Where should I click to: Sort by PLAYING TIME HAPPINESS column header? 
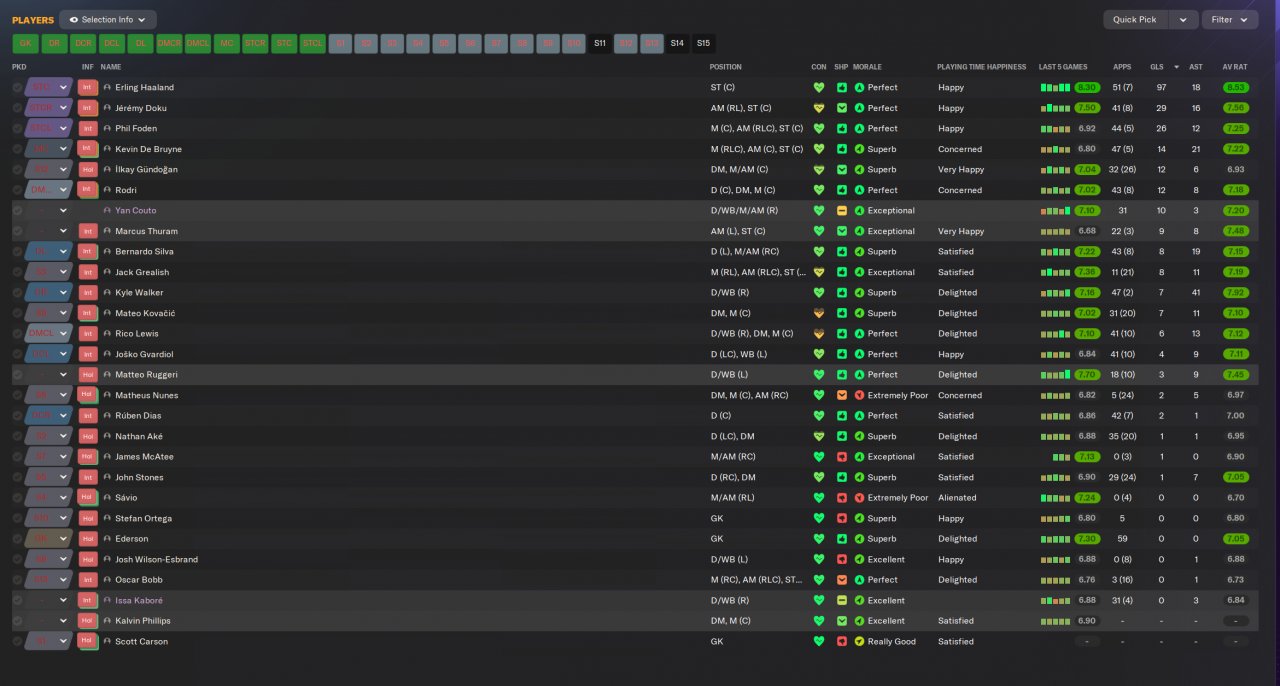pyautogui.click(x=981, y=67)
